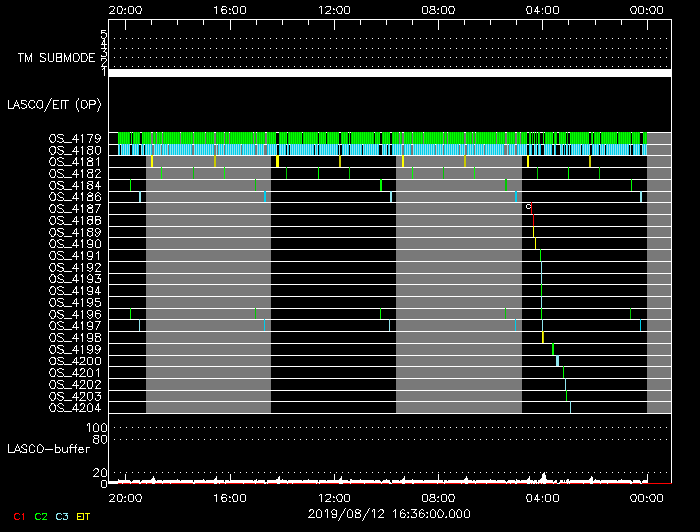The image size is (700, 532).
Task: Click the 2019/08/12 16:36:00.000 timestamp
Action: pos(388,512)
